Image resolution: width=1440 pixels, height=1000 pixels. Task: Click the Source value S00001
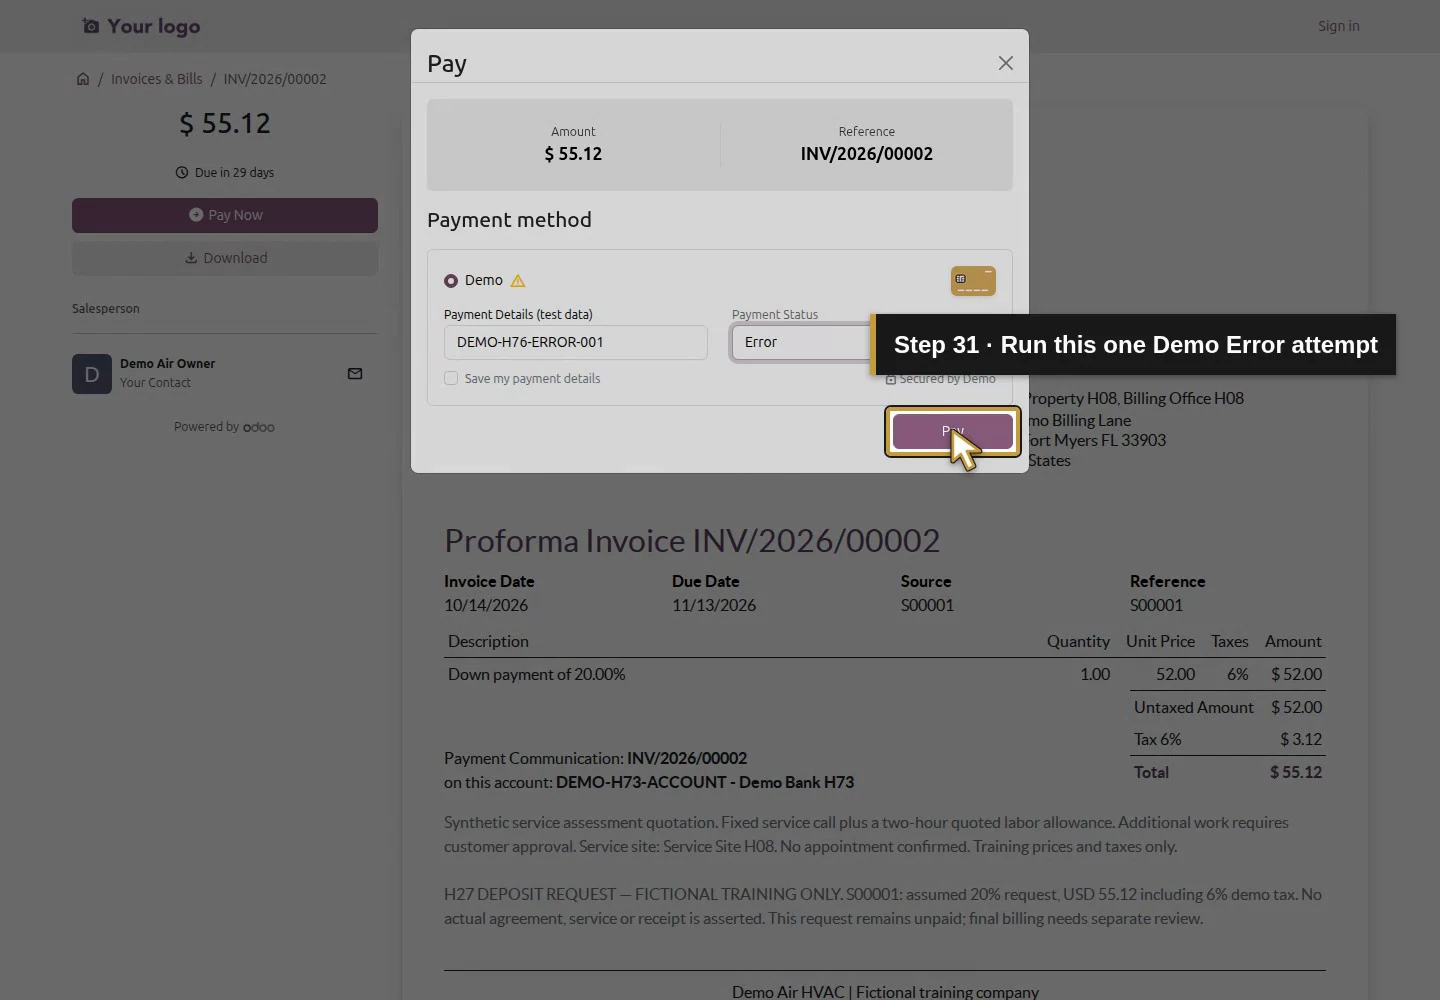coord(927,605)
